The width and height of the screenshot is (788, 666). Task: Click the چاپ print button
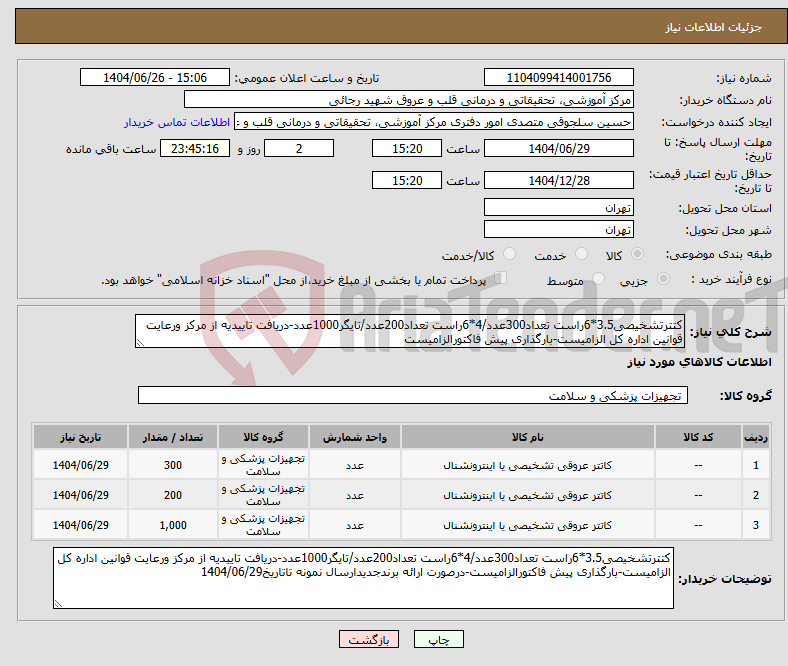click(x=439, y=639)
